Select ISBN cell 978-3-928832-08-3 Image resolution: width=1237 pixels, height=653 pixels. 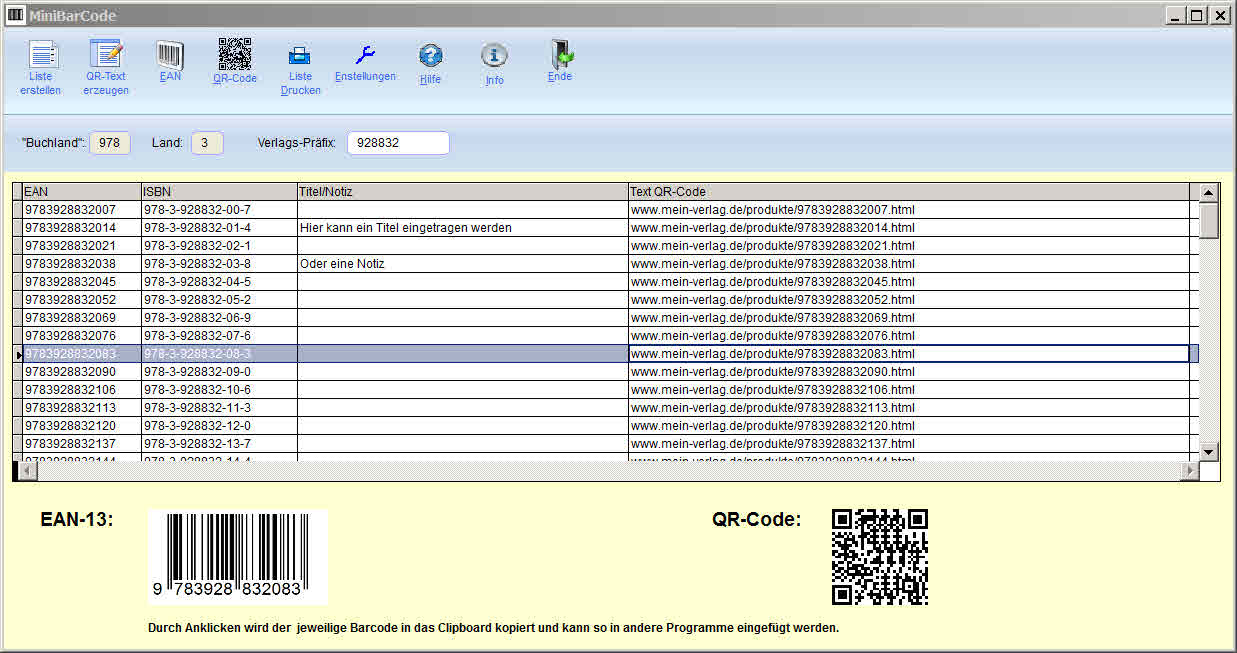click(219, 354)
